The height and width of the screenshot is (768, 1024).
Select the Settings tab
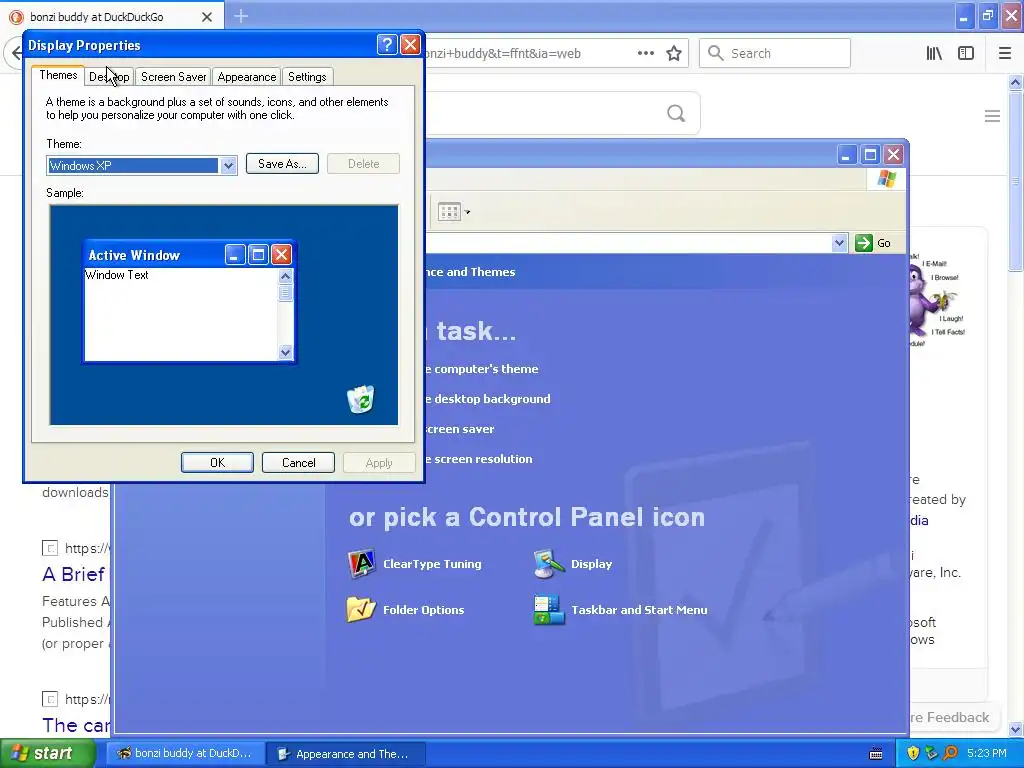coord(307,77)
